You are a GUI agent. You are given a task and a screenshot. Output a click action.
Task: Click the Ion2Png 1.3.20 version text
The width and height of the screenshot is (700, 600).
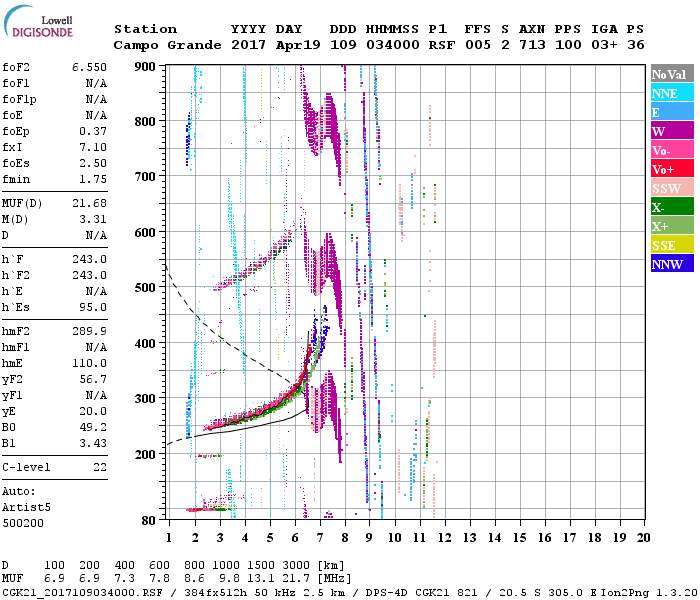650,592
